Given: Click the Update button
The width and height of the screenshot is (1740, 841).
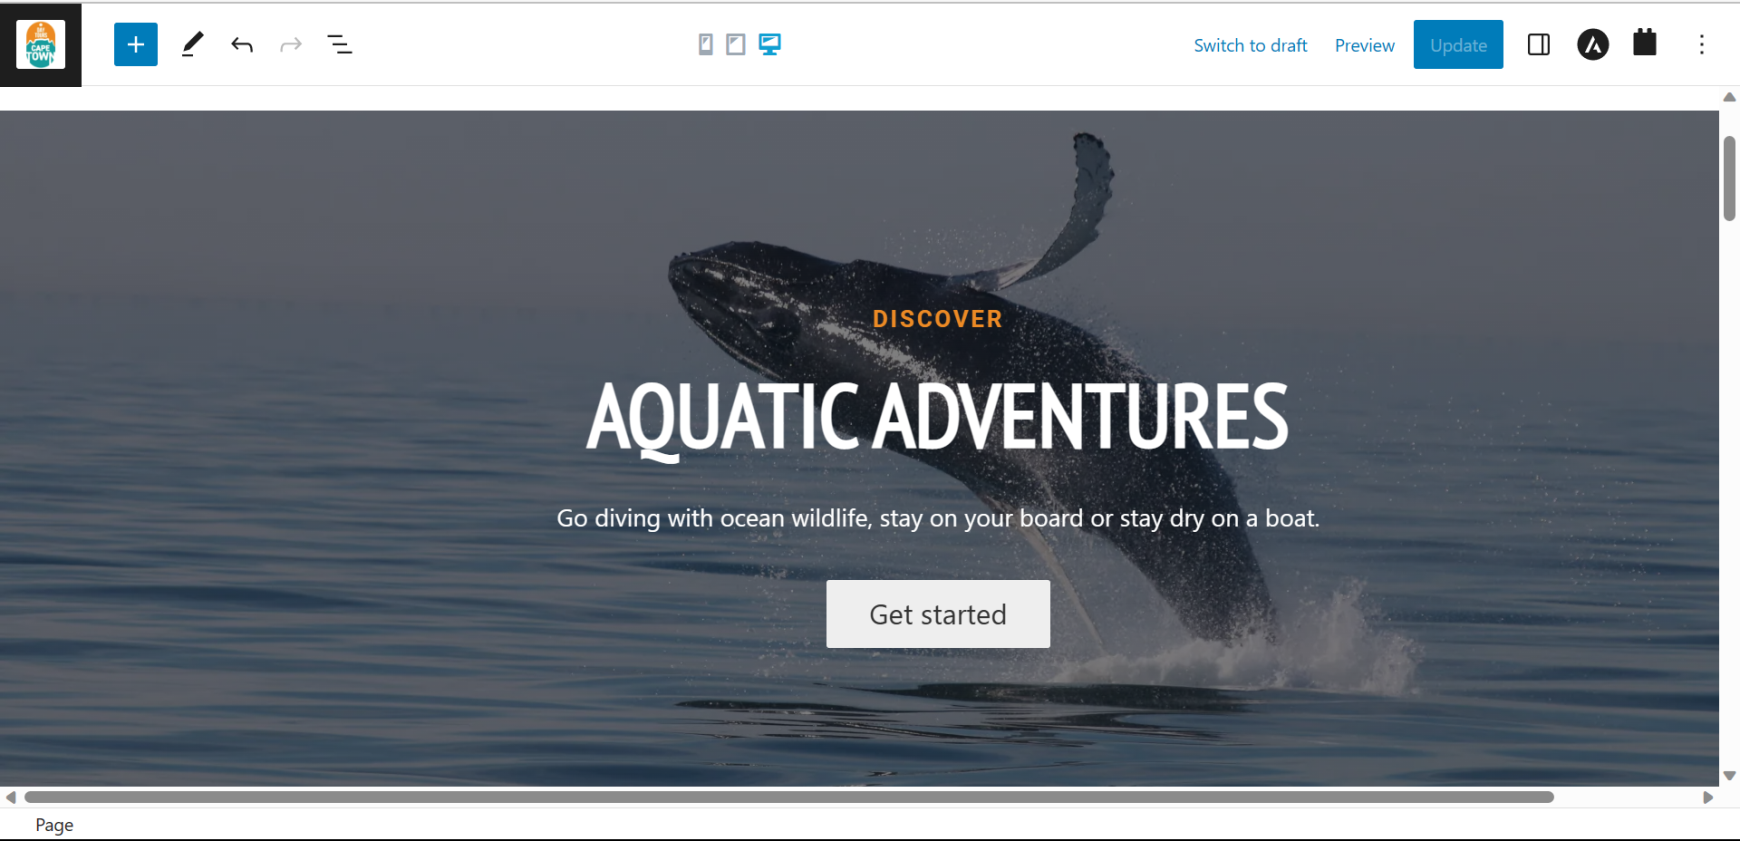Looking at the screenshot, I should [x=1458, y=45].
